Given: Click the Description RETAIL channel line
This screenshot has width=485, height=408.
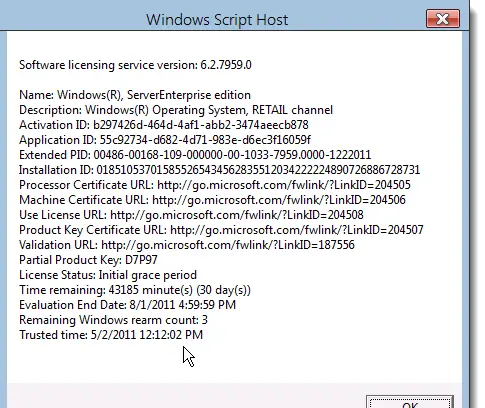Looking at the screenshot, I should [x=176, y=110].
